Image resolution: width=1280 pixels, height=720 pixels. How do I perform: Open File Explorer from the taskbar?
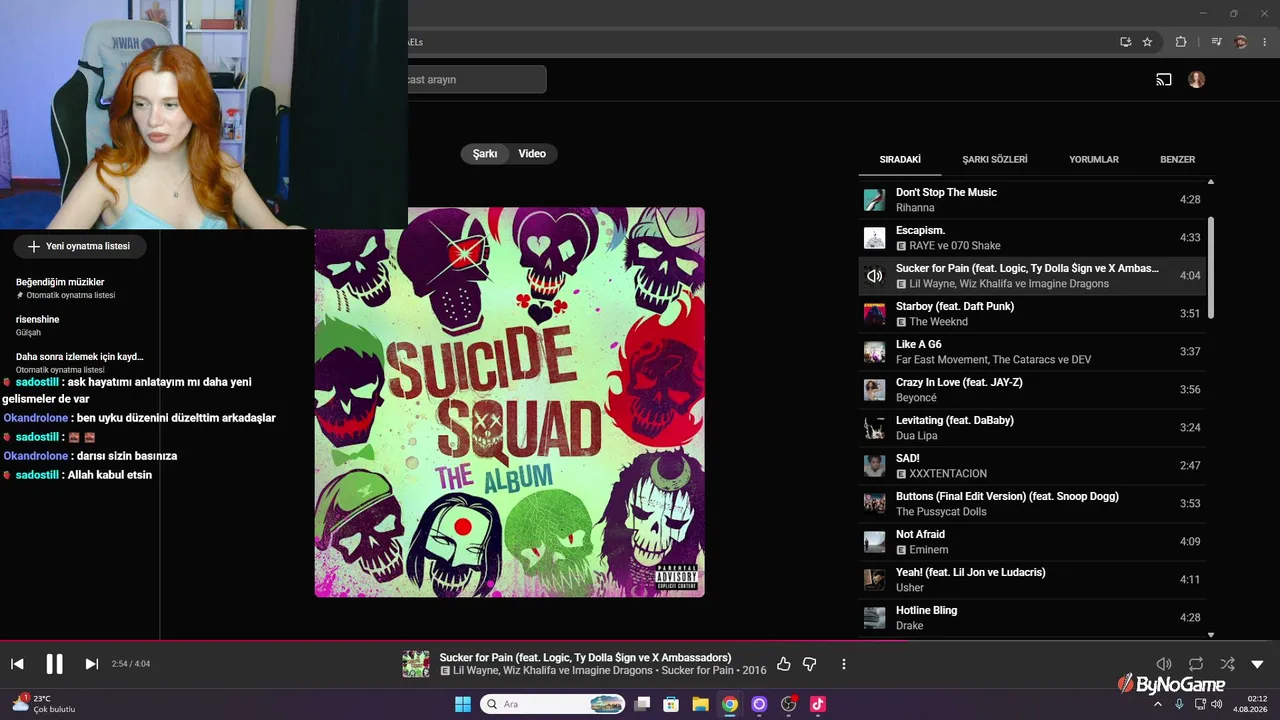[x=700, y=704]
